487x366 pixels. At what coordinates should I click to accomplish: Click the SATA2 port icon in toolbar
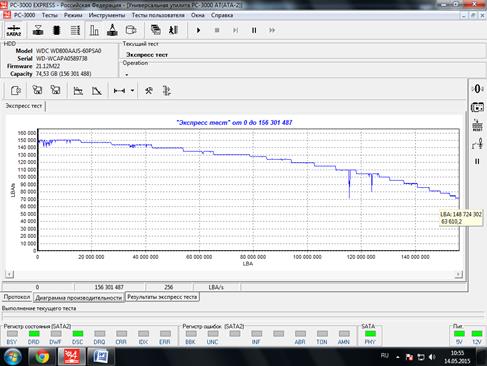(x=14, y=30)
